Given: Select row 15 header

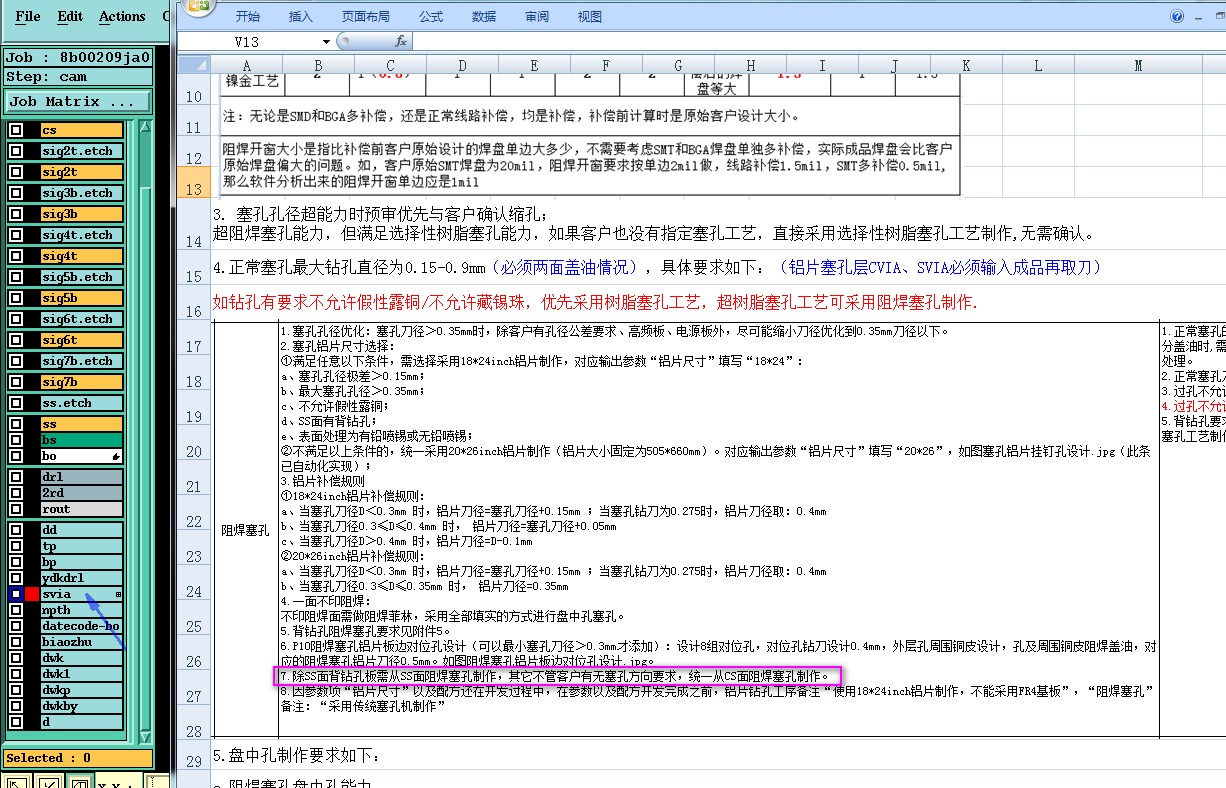Looking at the screenshot, I should tap(193, 268).
